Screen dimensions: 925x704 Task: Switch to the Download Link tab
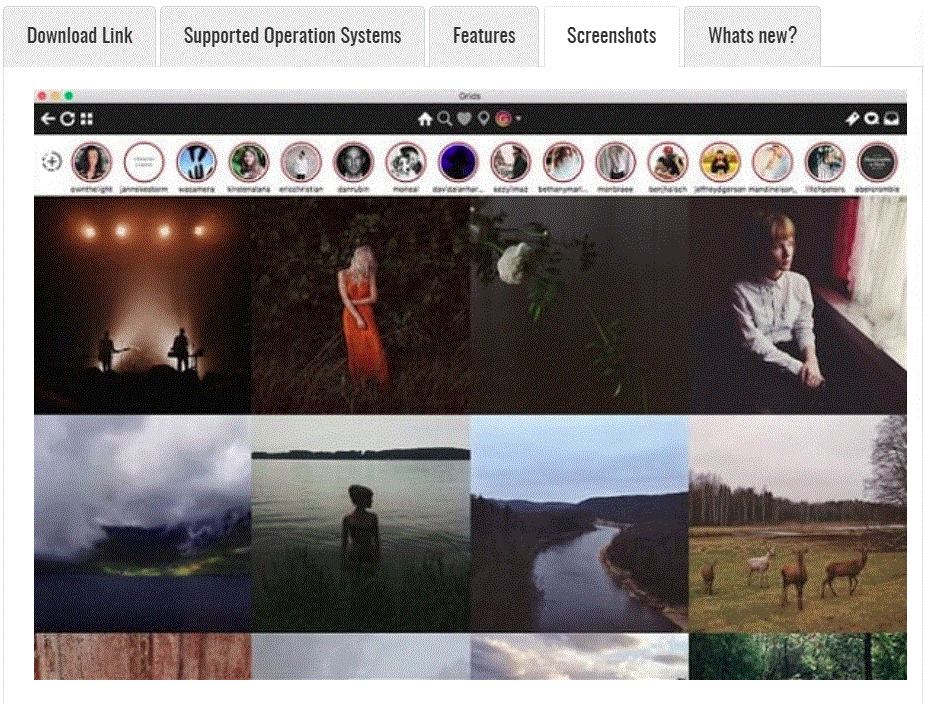click(x=80, y=36)
